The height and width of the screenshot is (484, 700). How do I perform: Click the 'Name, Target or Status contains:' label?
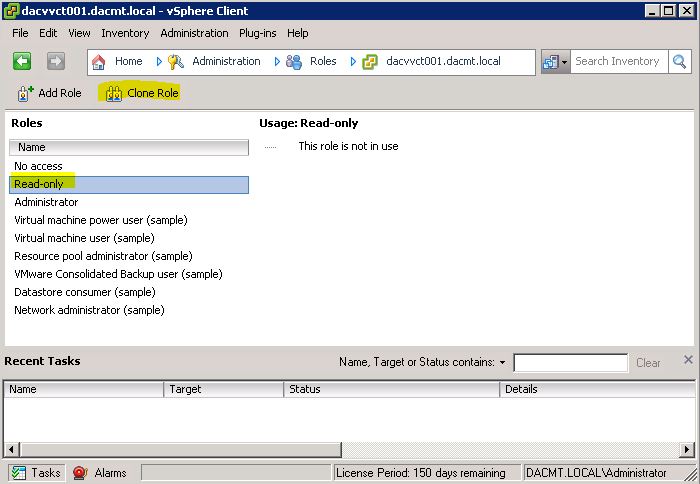click(x=417, y=362)
